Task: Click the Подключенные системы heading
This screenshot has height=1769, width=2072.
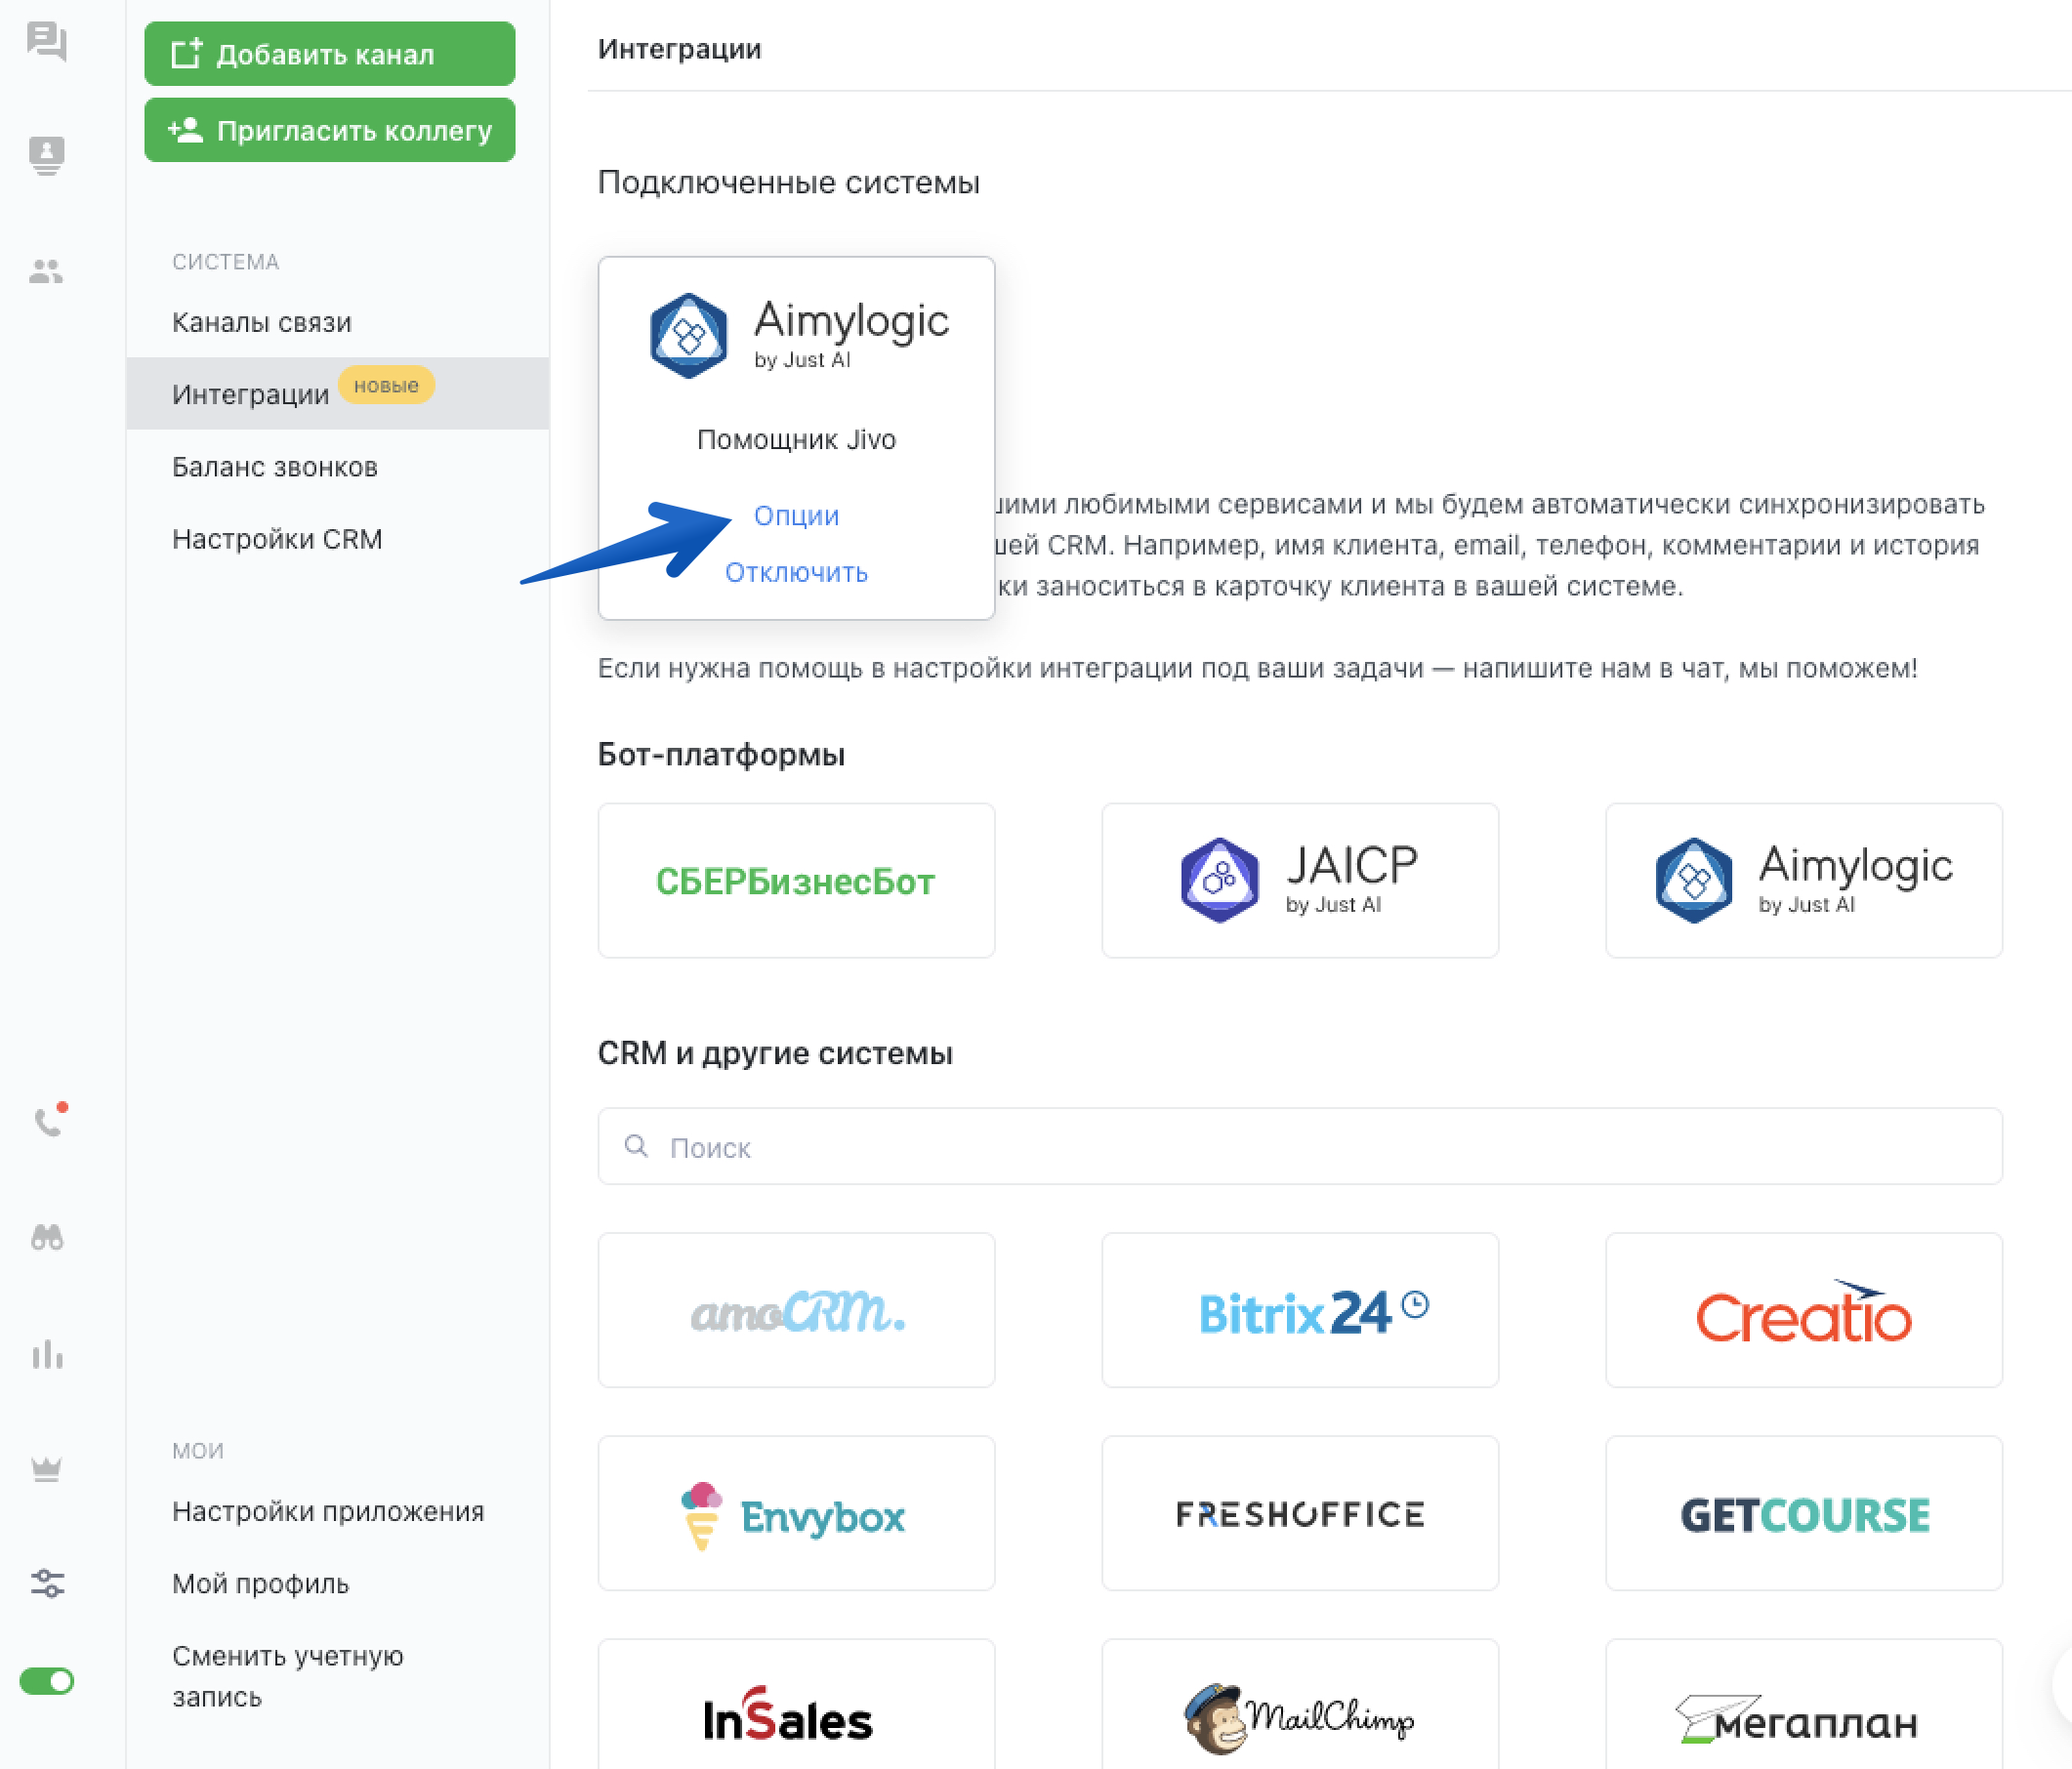Action: pos(788,182)
